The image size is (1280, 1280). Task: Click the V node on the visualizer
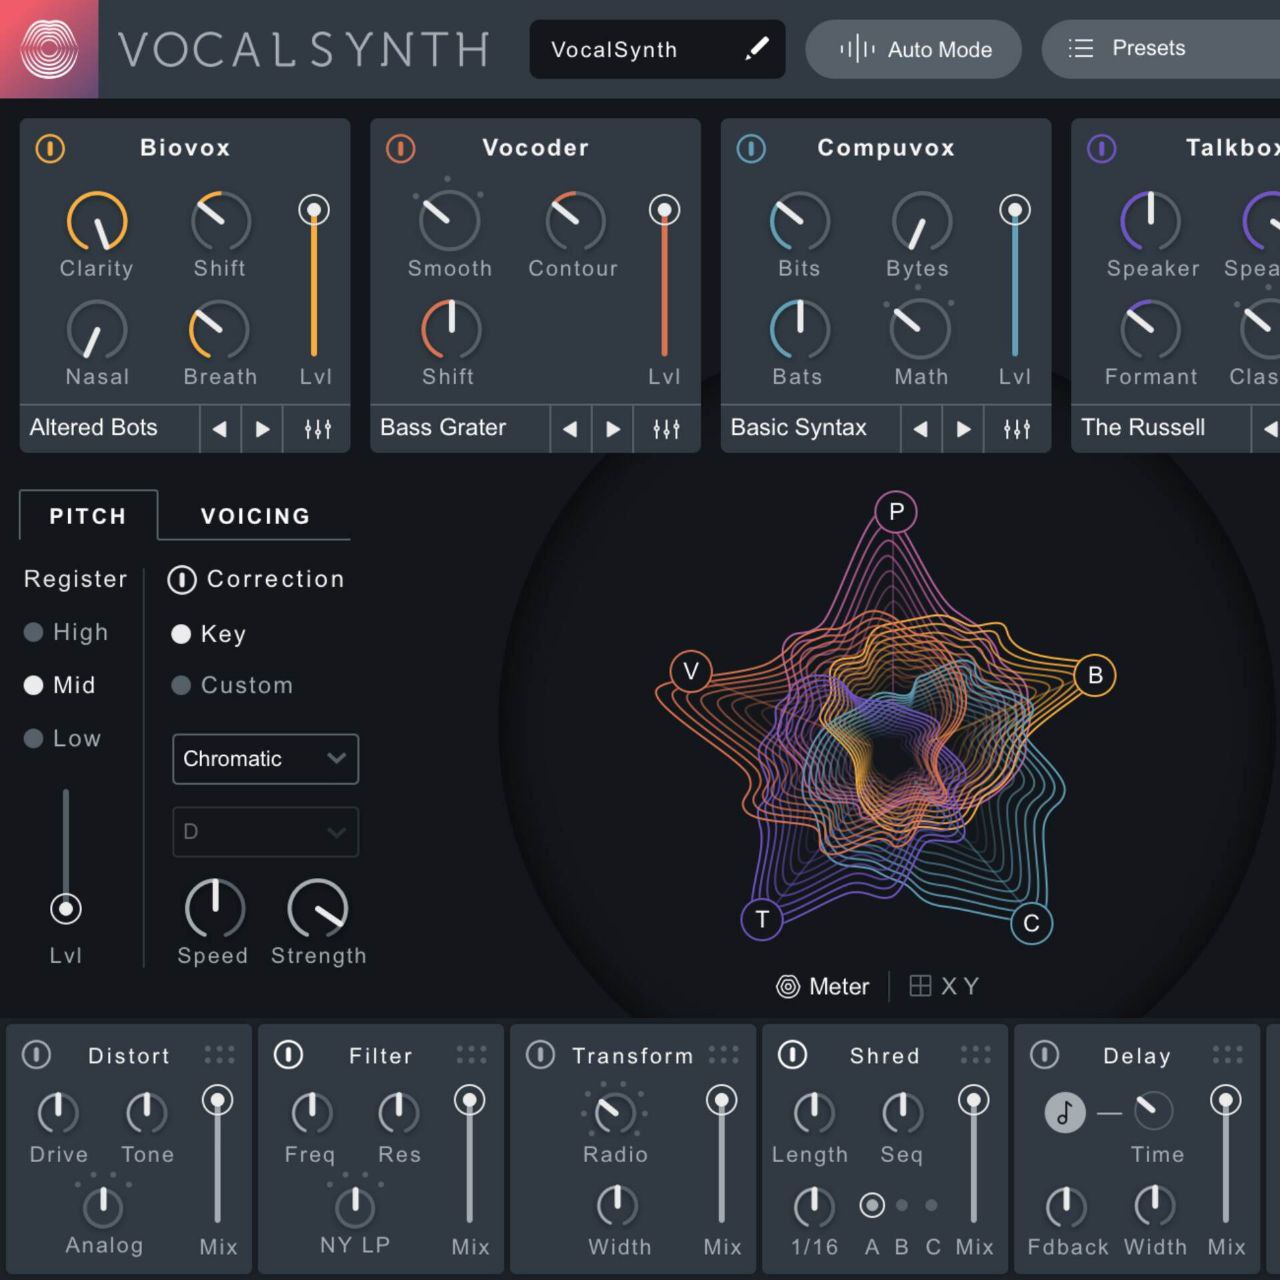coord(690,671)
